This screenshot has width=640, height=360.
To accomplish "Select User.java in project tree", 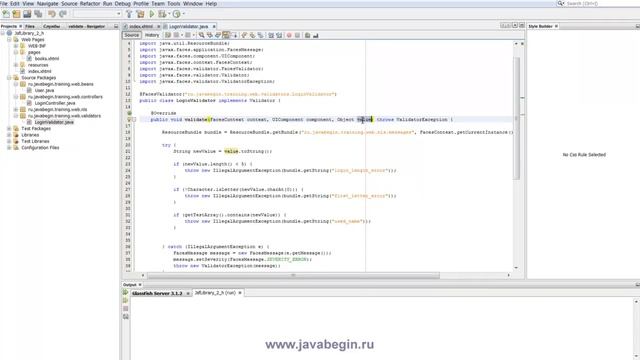I will (x=44, y=90).
